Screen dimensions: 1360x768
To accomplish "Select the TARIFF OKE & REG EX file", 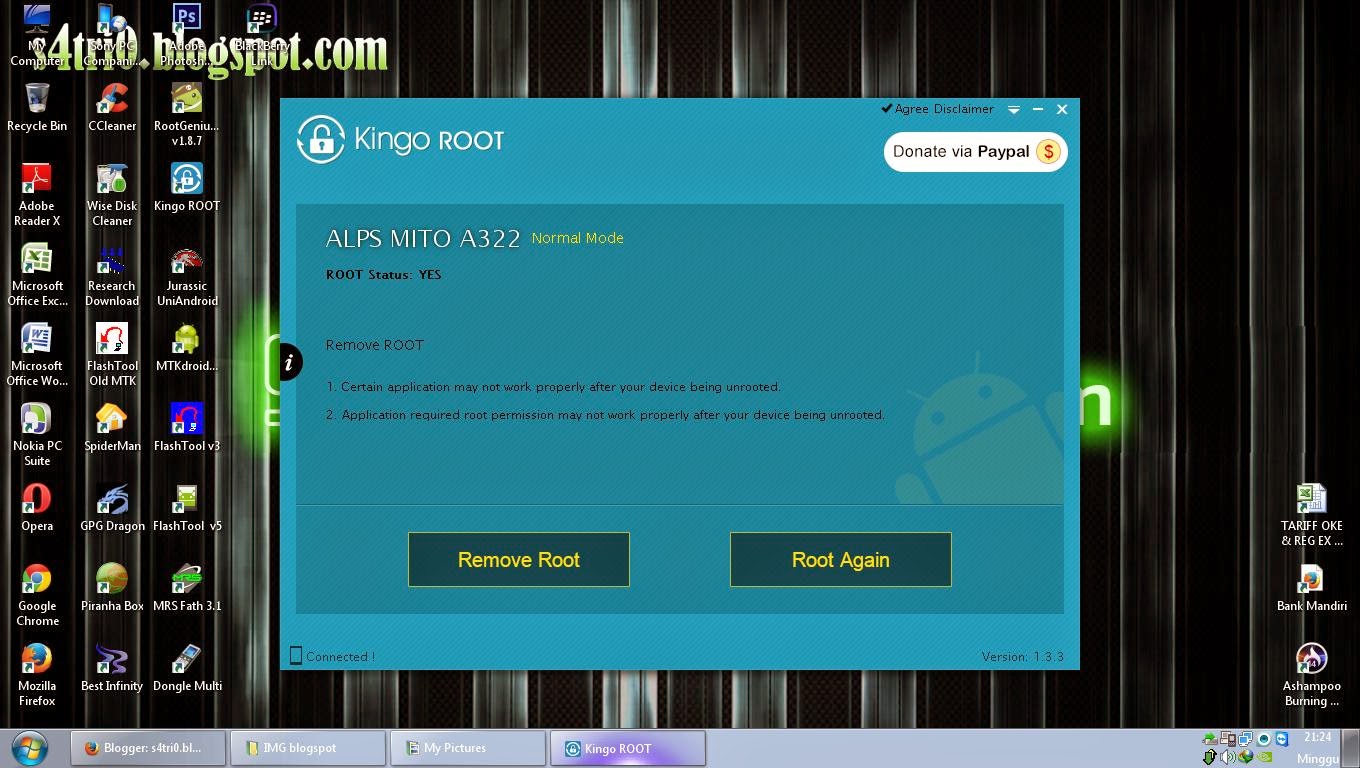I will click(1311, 514).
